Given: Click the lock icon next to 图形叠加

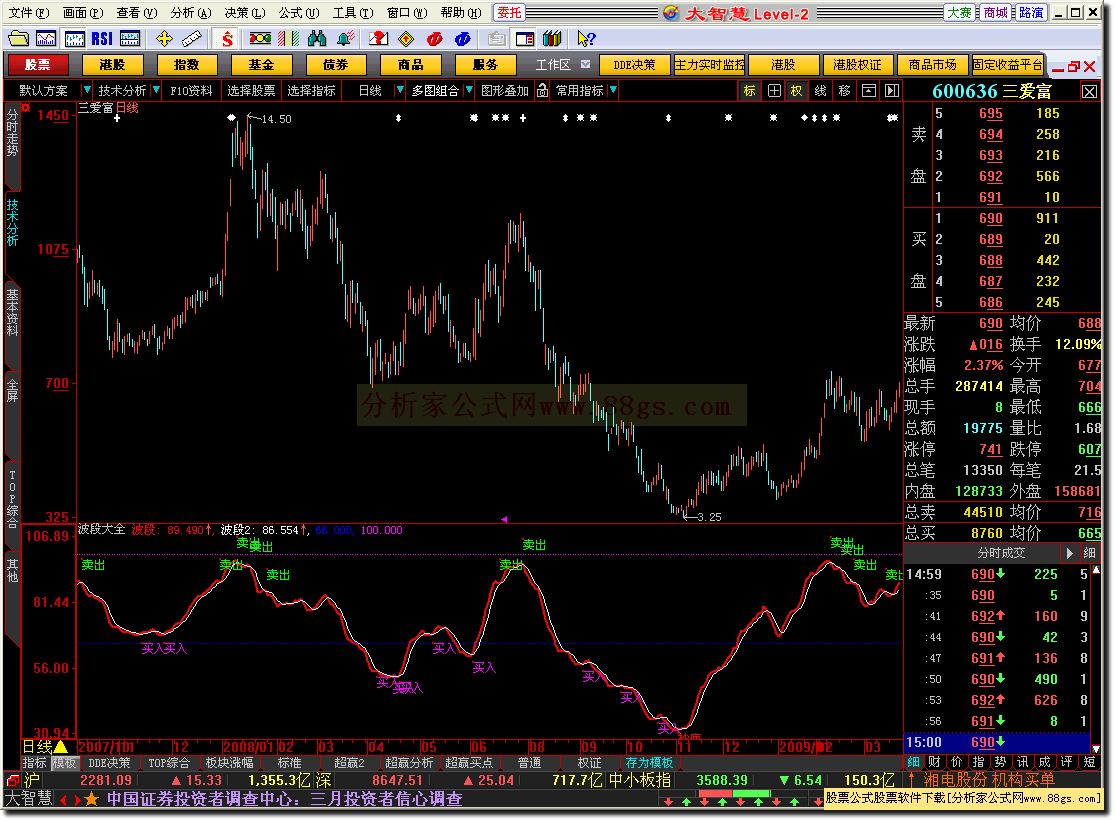Looking at the screenshot, I should click(x=542, y=90).
